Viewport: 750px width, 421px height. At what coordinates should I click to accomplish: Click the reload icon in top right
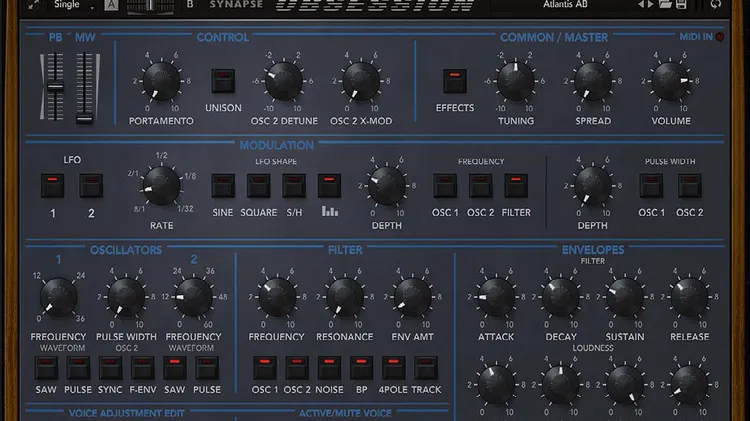coord(716,5)
